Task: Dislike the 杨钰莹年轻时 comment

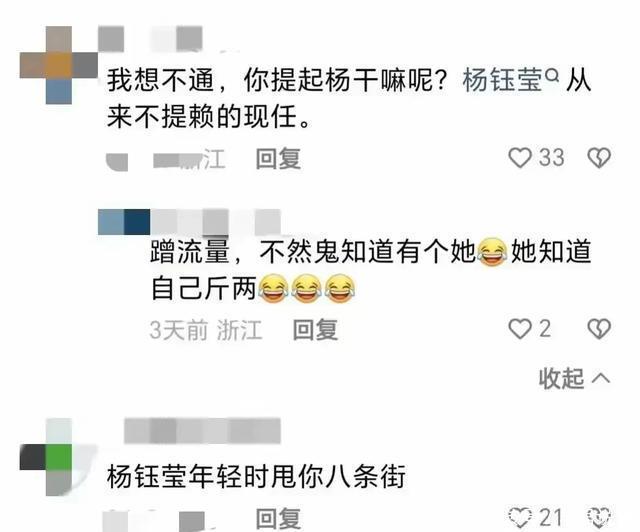Action: coord(599,517)
